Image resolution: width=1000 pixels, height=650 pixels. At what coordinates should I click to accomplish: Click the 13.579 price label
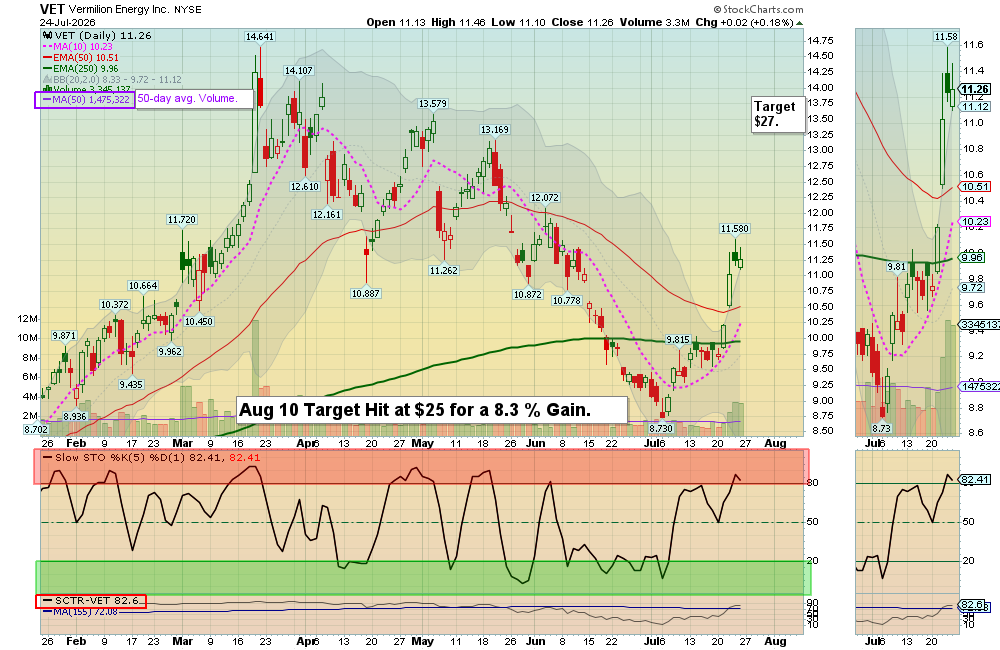pos(432,103)
